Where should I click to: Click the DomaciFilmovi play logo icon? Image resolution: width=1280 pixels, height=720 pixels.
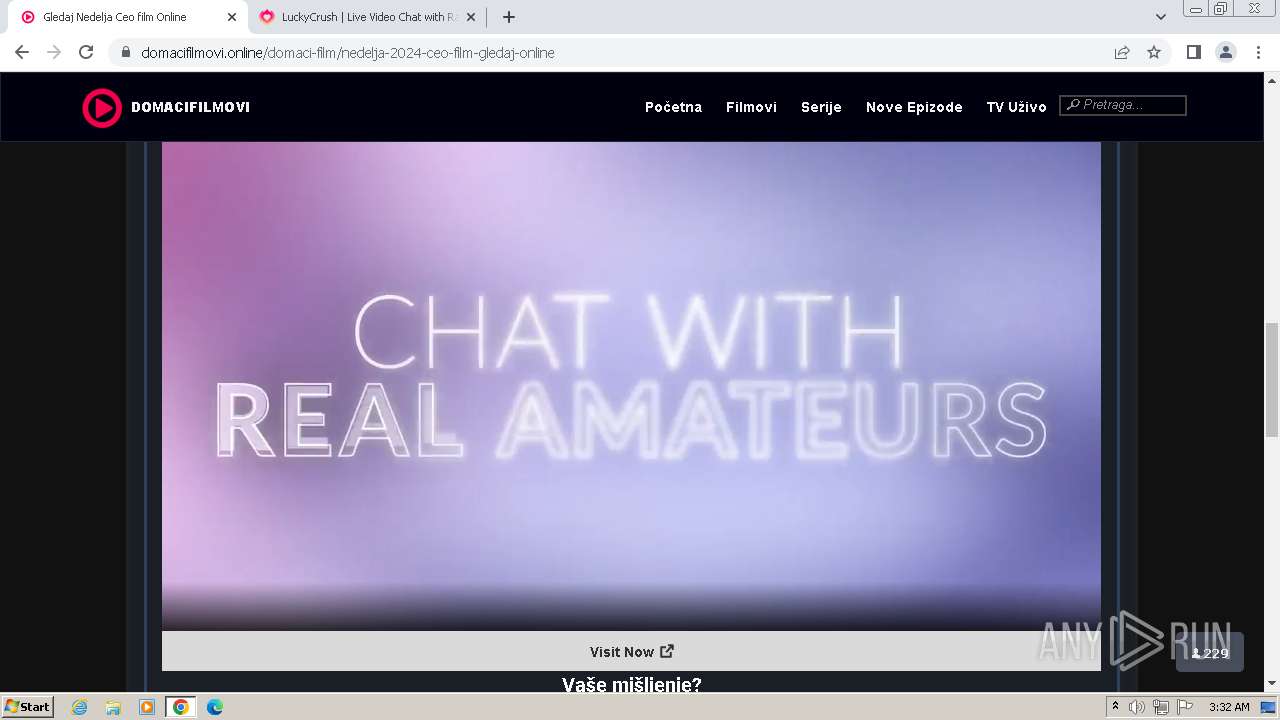pos(102,107)
